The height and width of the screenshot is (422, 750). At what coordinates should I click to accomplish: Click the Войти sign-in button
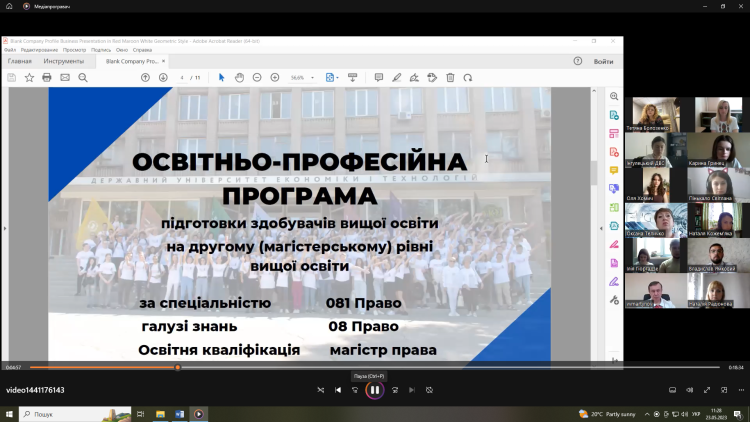(603, 61)
